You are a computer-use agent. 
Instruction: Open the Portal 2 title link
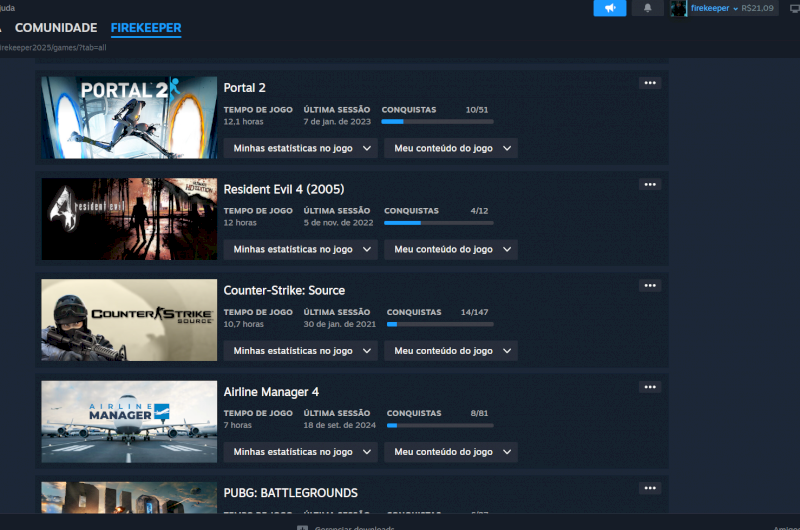pos(244,88)
